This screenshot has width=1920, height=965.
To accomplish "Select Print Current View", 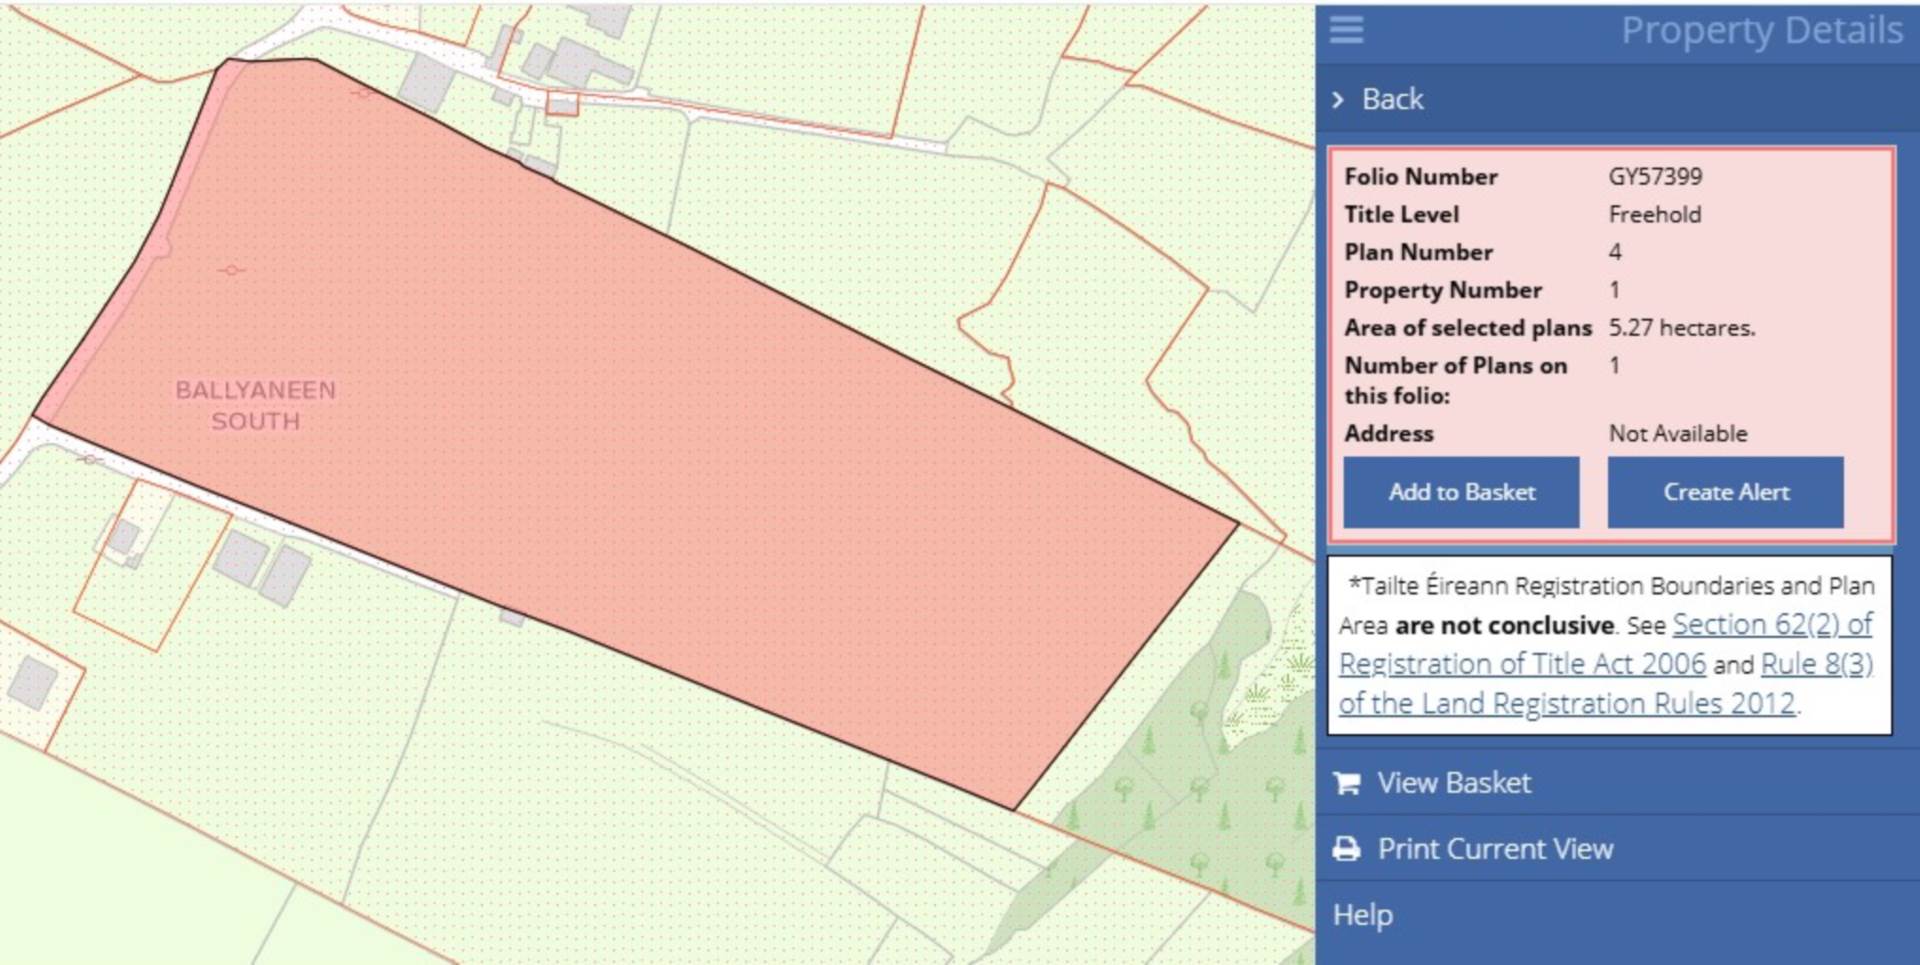I will 1495,849.
